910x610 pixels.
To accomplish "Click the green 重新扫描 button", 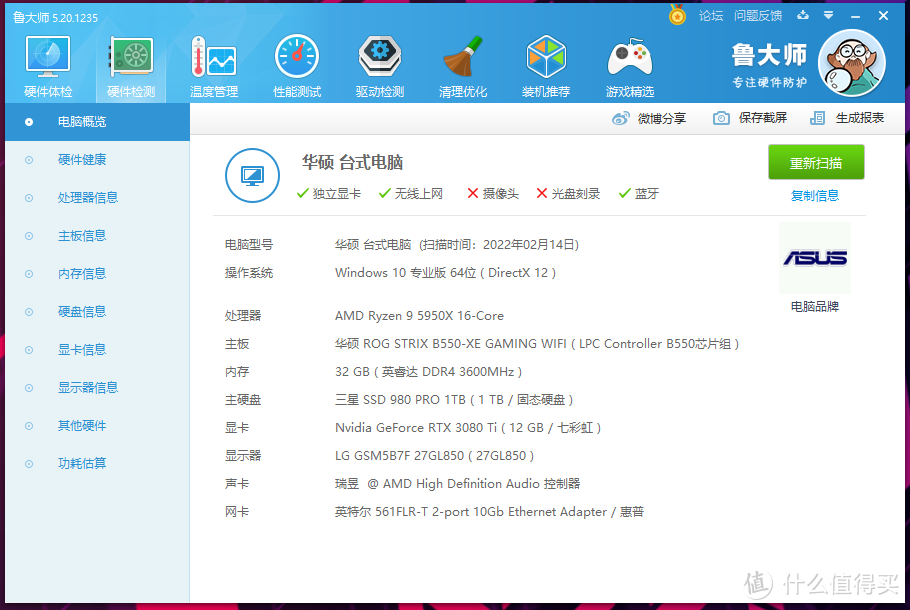I will (816, 163).
